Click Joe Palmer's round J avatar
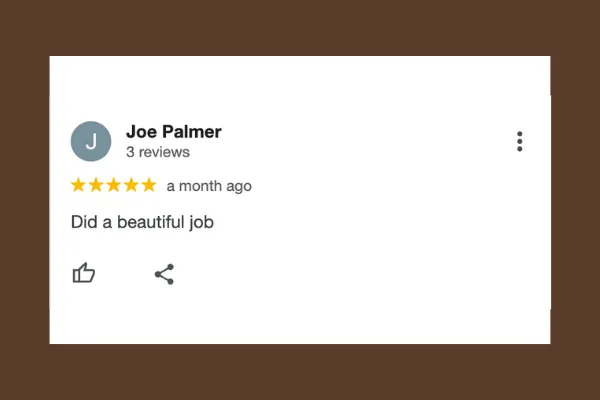 click(91, 141)
